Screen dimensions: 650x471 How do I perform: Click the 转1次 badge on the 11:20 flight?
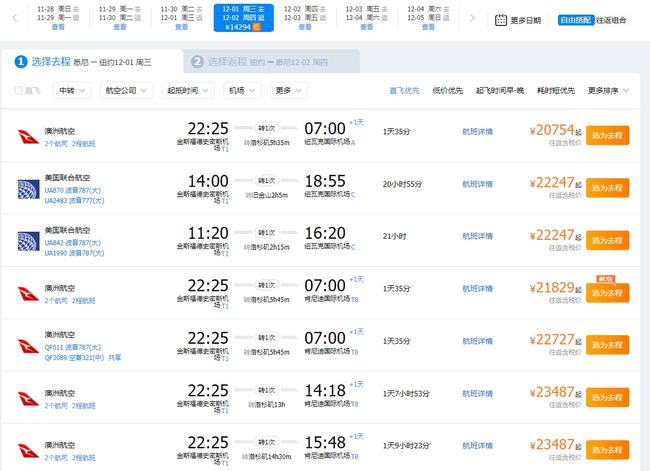click(267, 233)
